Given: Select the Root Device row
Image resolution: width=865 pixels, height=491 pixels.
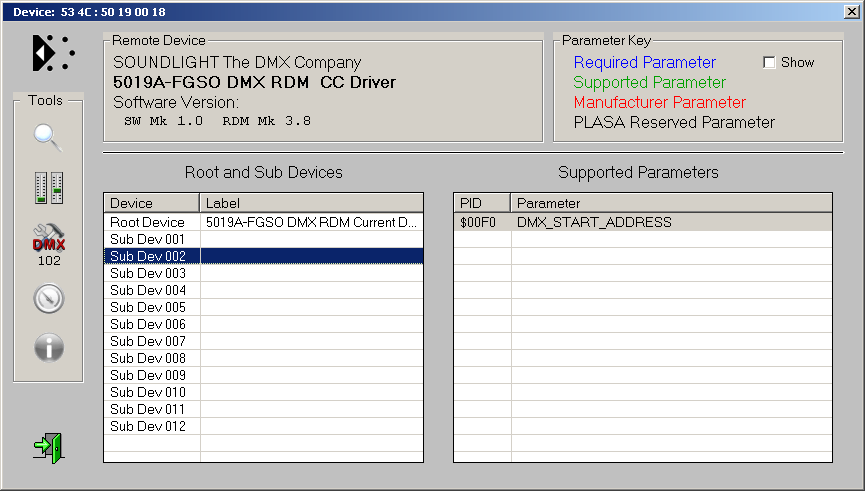Looking at the screenshot, I should point(148,222).
